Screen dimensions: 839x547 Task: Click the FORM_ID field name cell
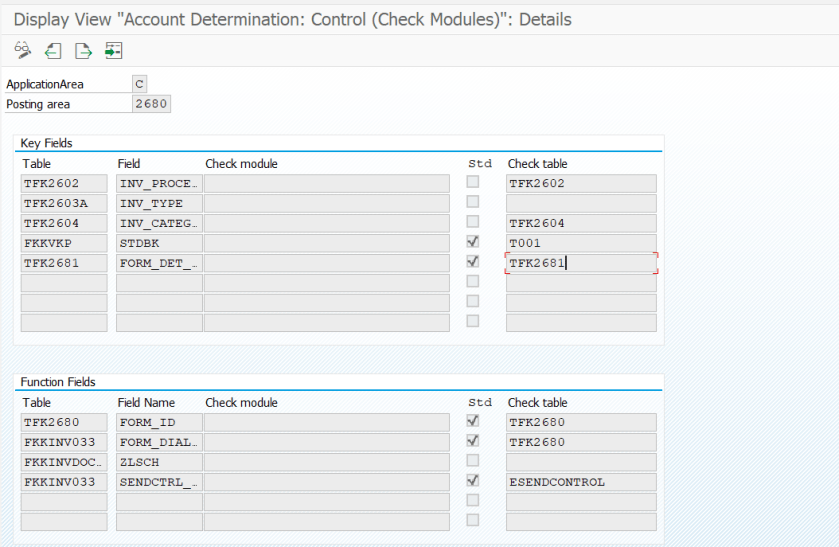[x=158, y=422]
